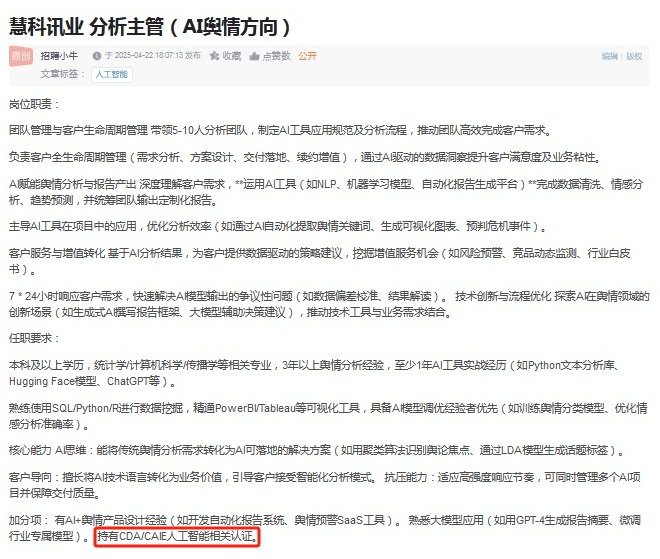Click the thumbs-up 点赞 icon
Viewport: 660px width, 559px height.
254,56
